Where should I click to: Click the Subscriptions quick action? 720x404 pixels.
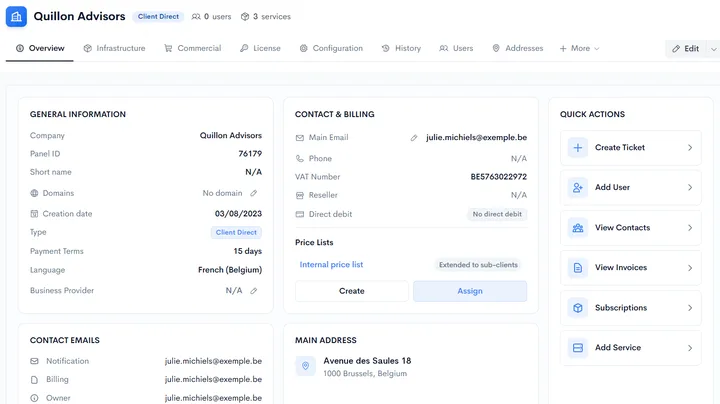click(x=630, y=308)
